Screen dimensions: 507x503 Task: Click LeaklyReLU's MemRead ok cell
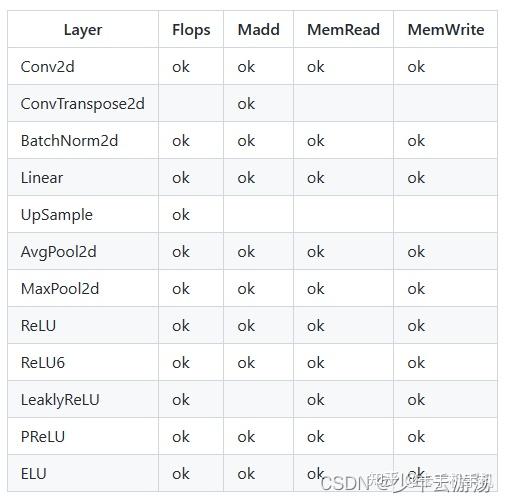click(x=316, y=400)
